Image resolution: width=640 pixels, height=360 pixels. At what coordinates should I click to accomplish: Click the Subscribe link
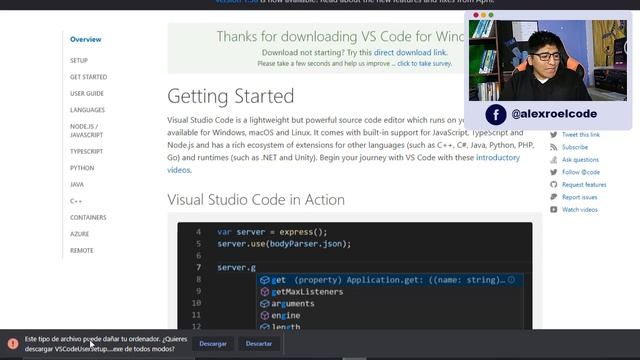coord(575,147)
